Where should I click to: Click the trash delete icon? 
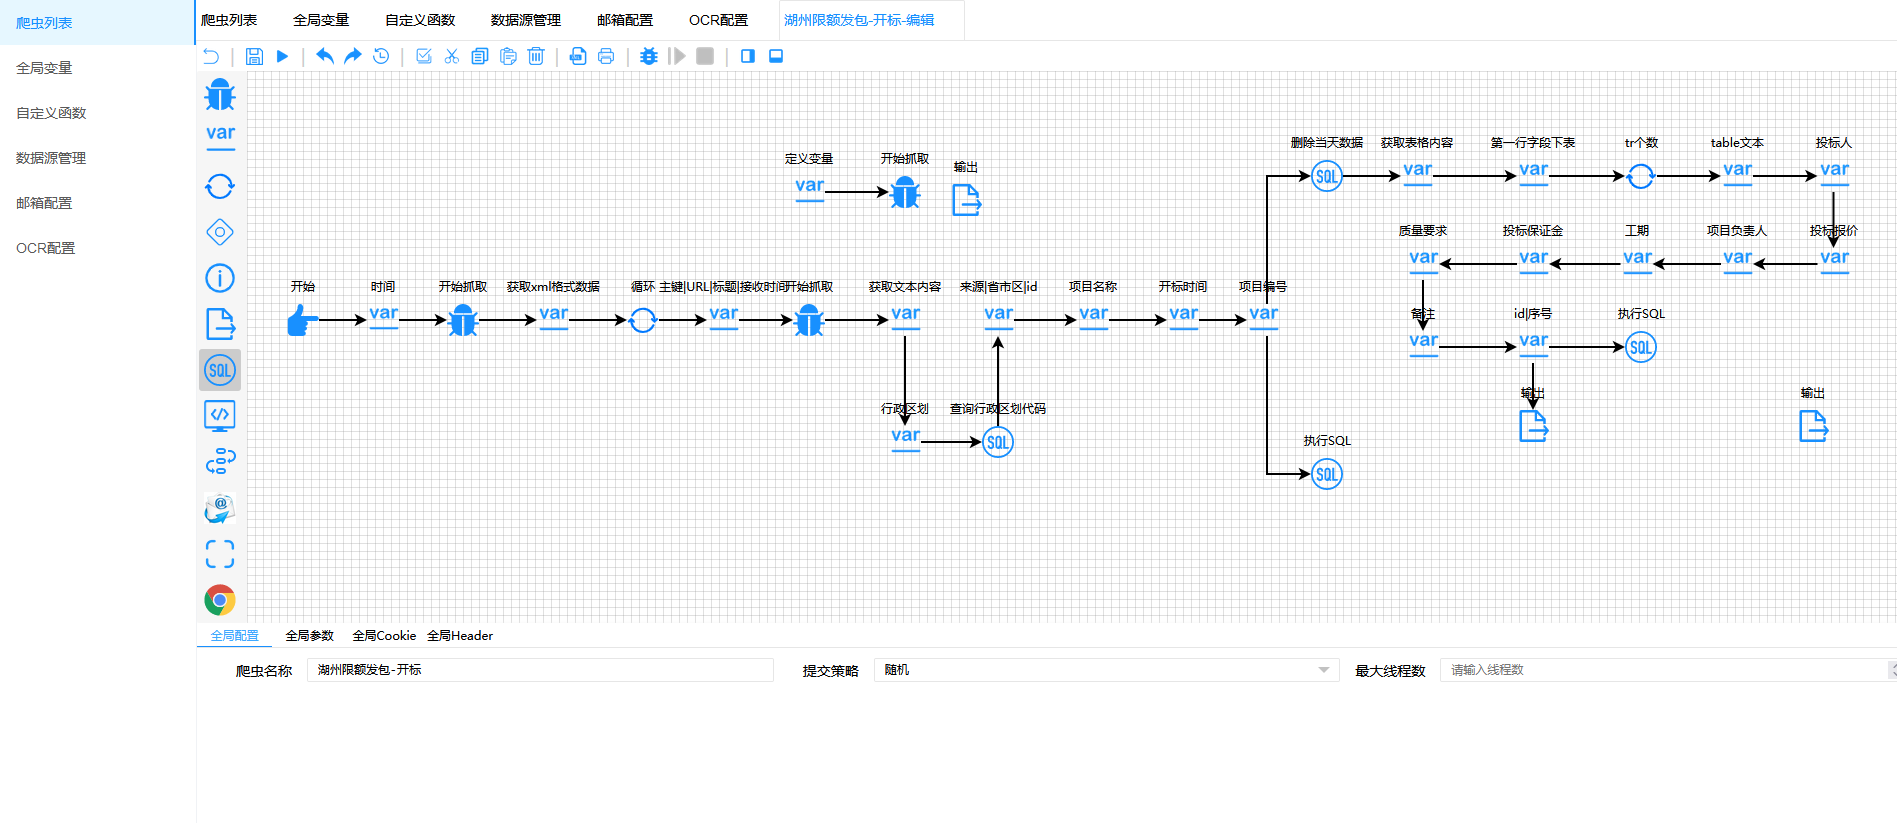536,56
